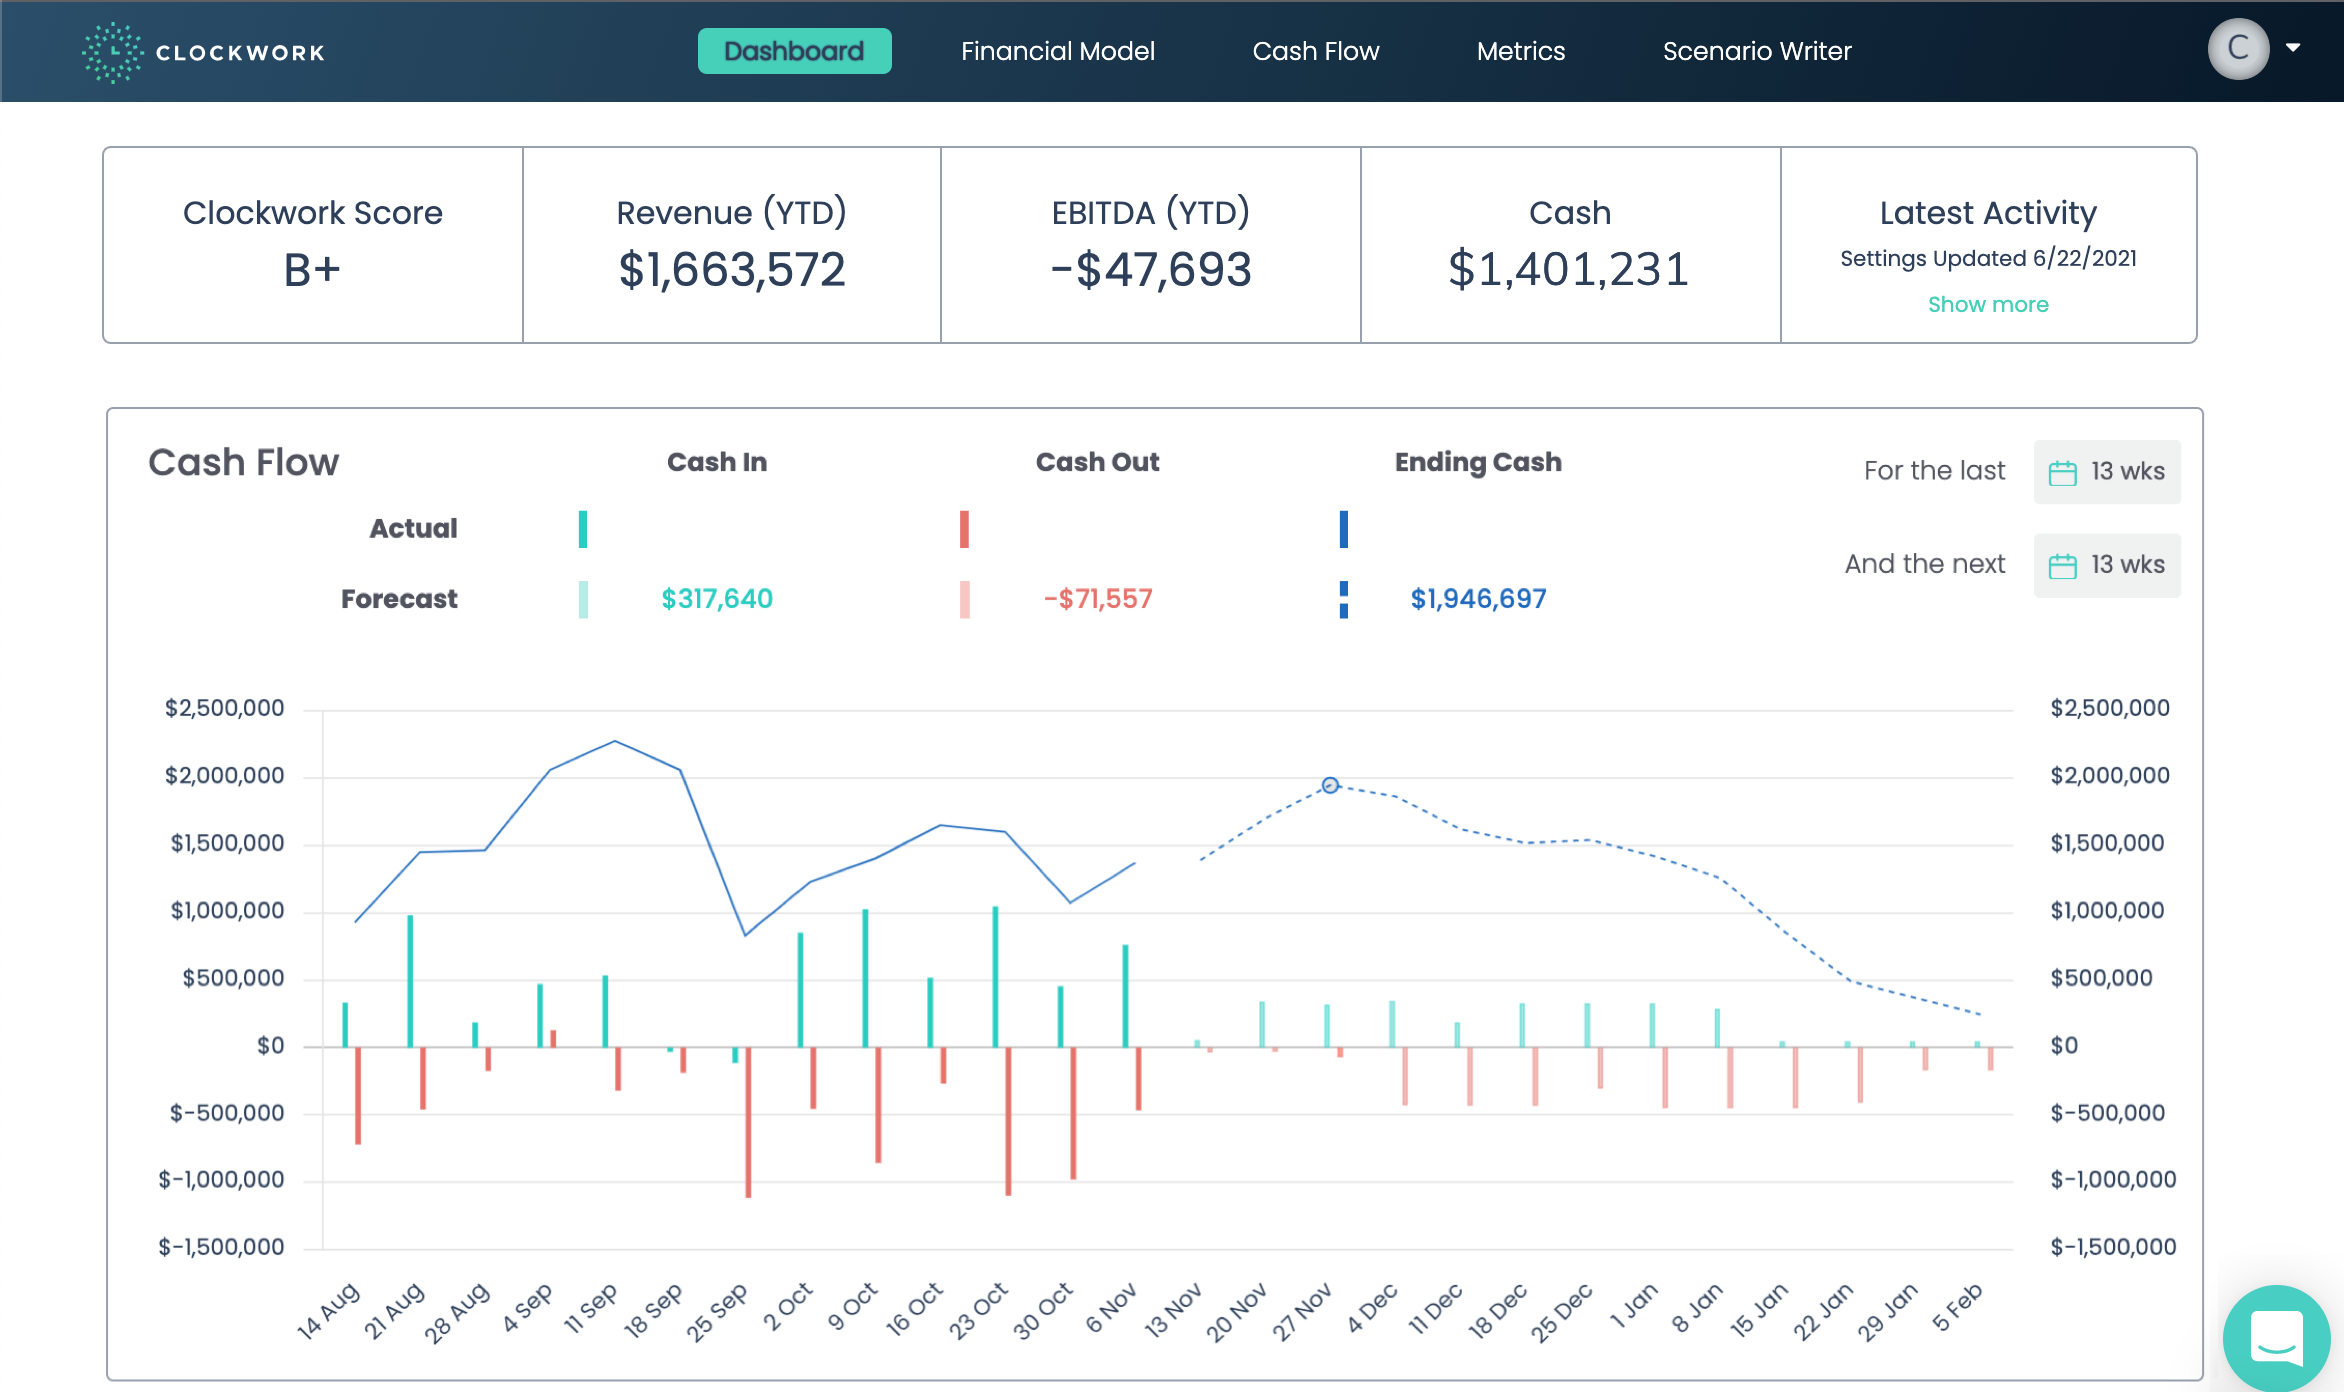Click the Actual Cash Out legend marker
The height and width of the screenshot is (1392, 2344).
[x=964, y=528]
